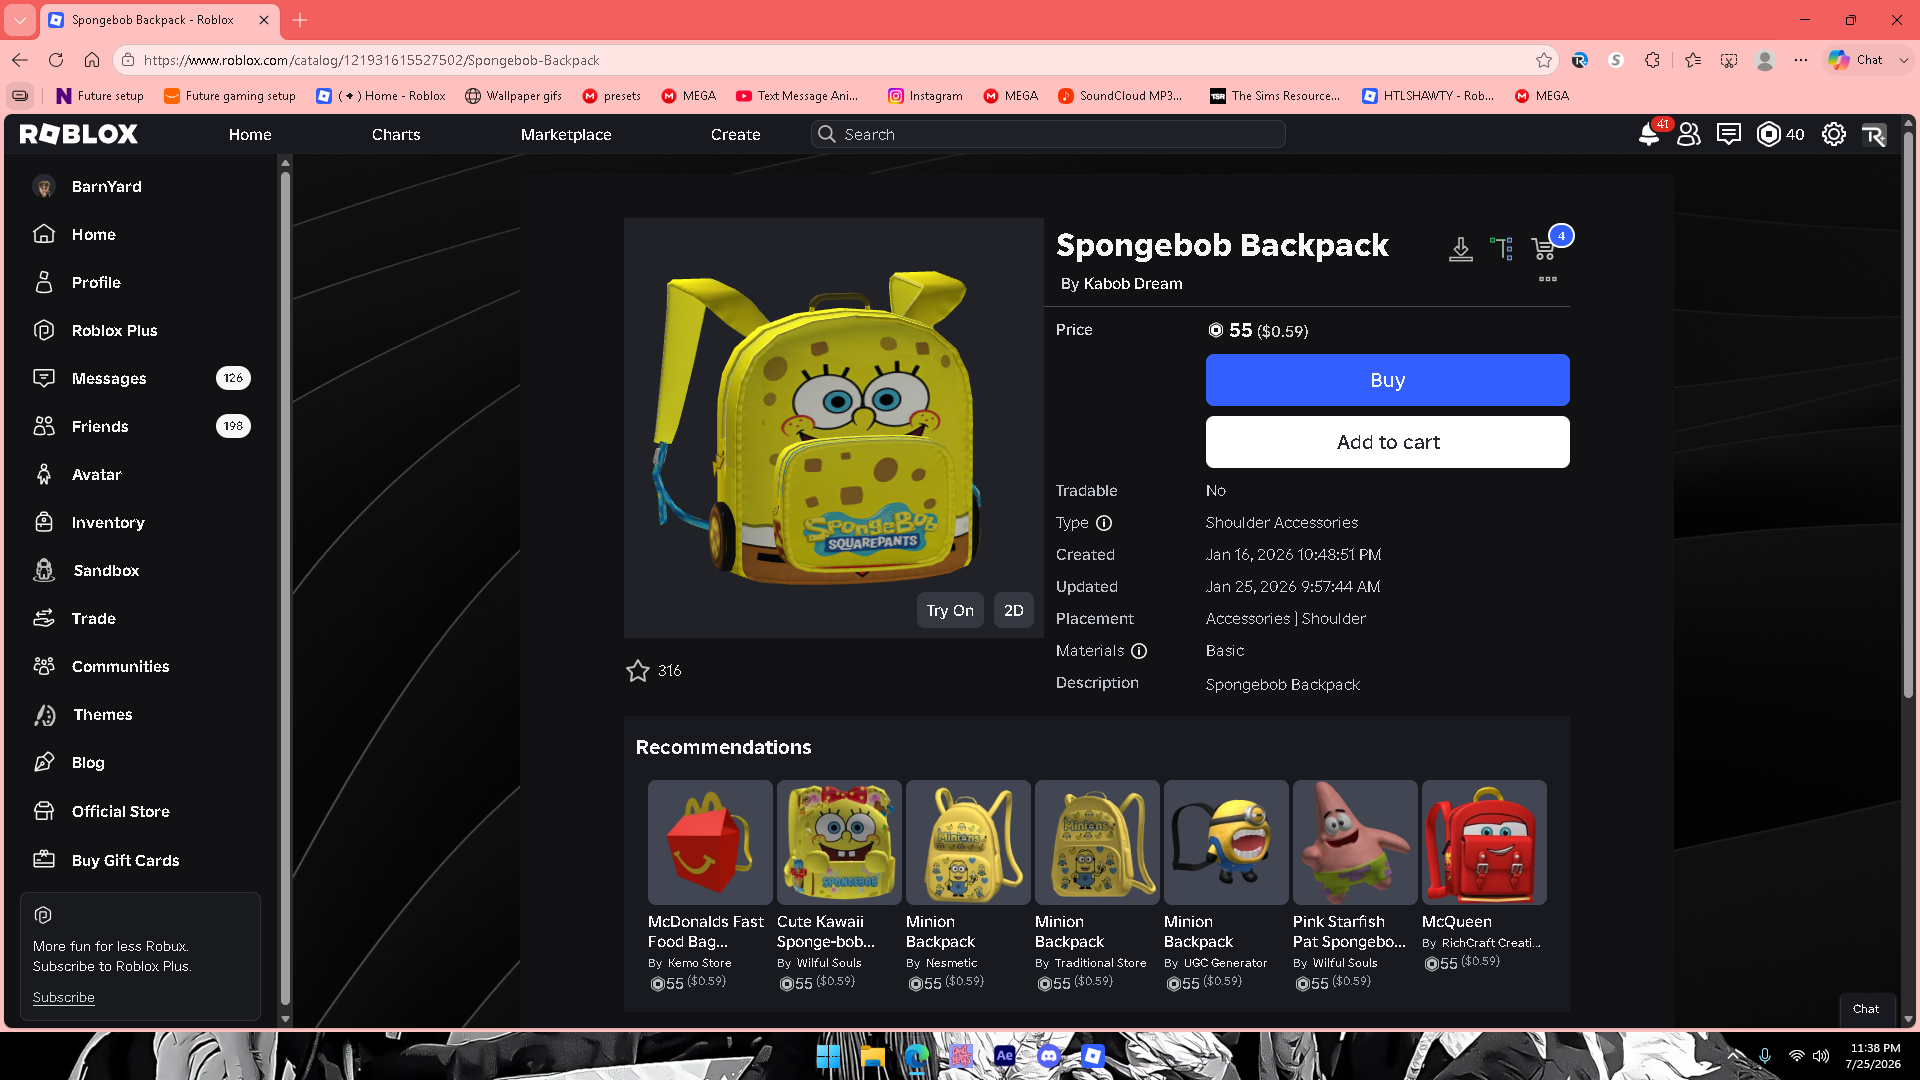Viewport: 1920px width, 1080px height.
Task: Open the Robux balance icon
Action: tap(1769, 134)
